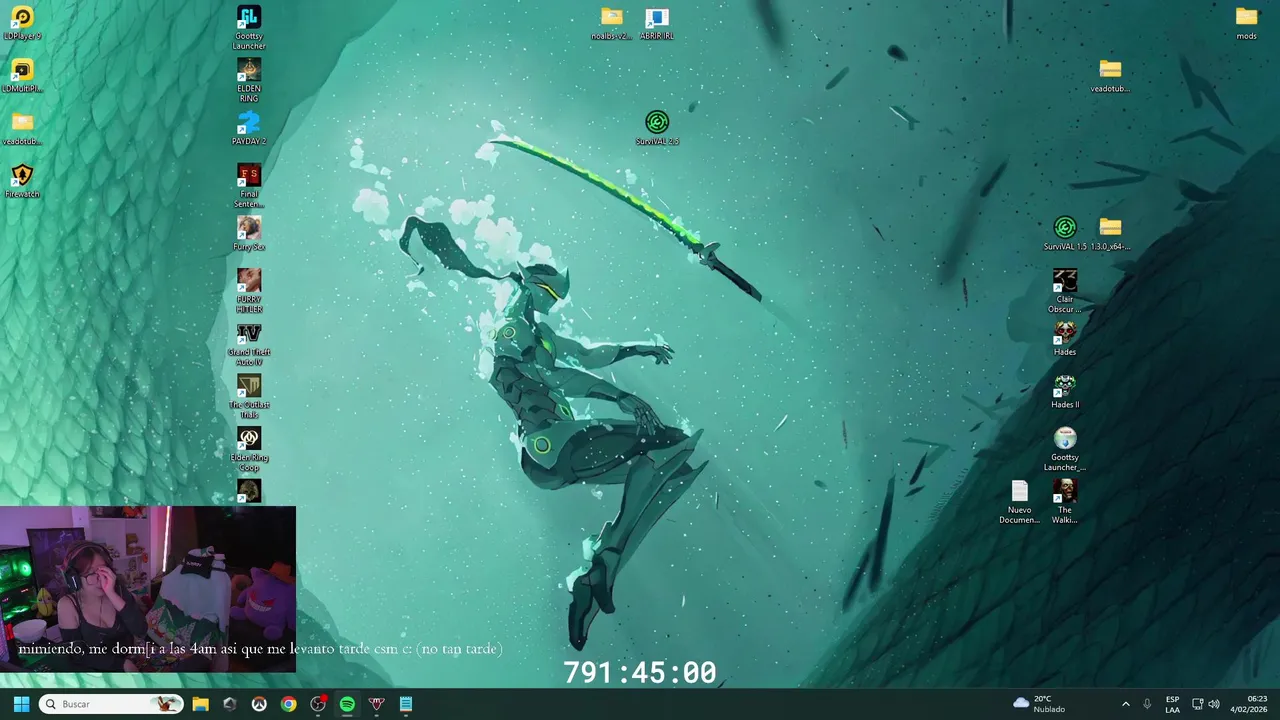Screen dimensions: 1280x720
Task: Open veadotube folder below the LDMultiPlayer shortcut
Action: [x=22, y=129]
